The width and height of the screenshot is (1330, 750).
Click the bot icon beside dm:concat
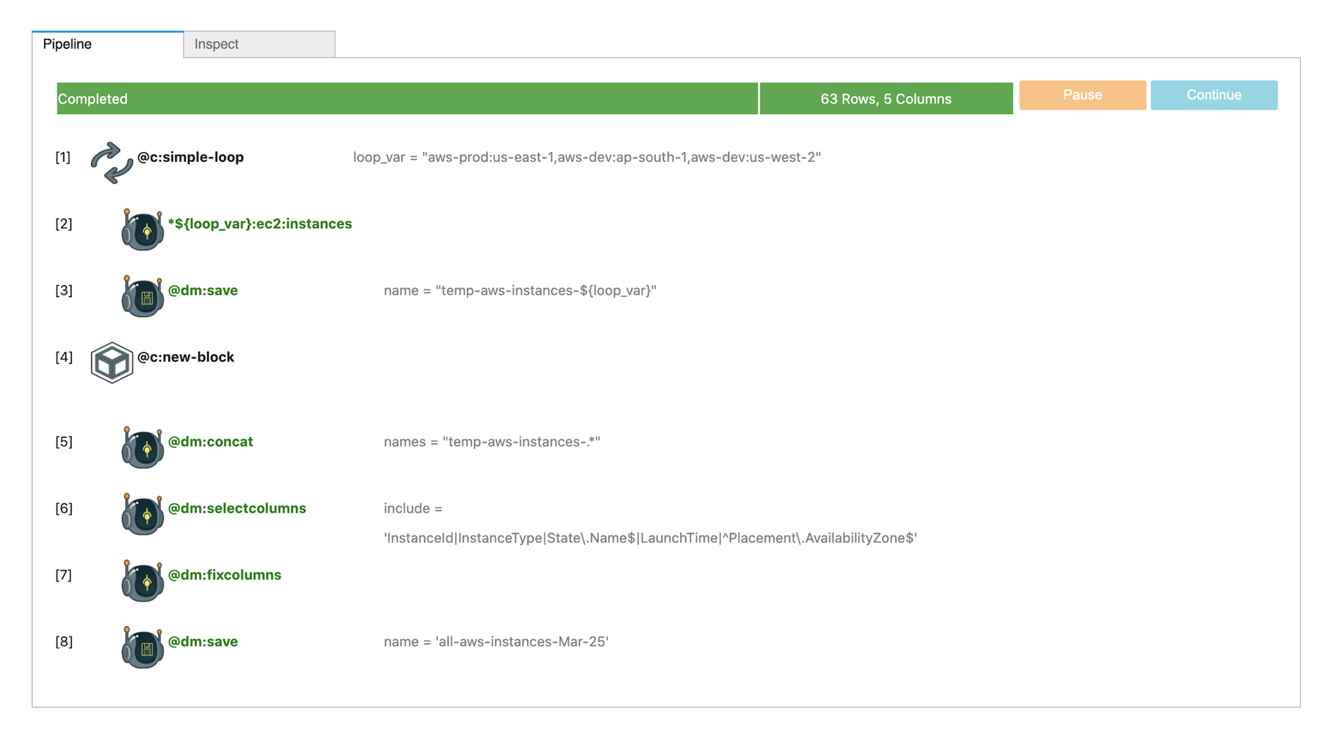pyautogui.click(x=142, y=447)
